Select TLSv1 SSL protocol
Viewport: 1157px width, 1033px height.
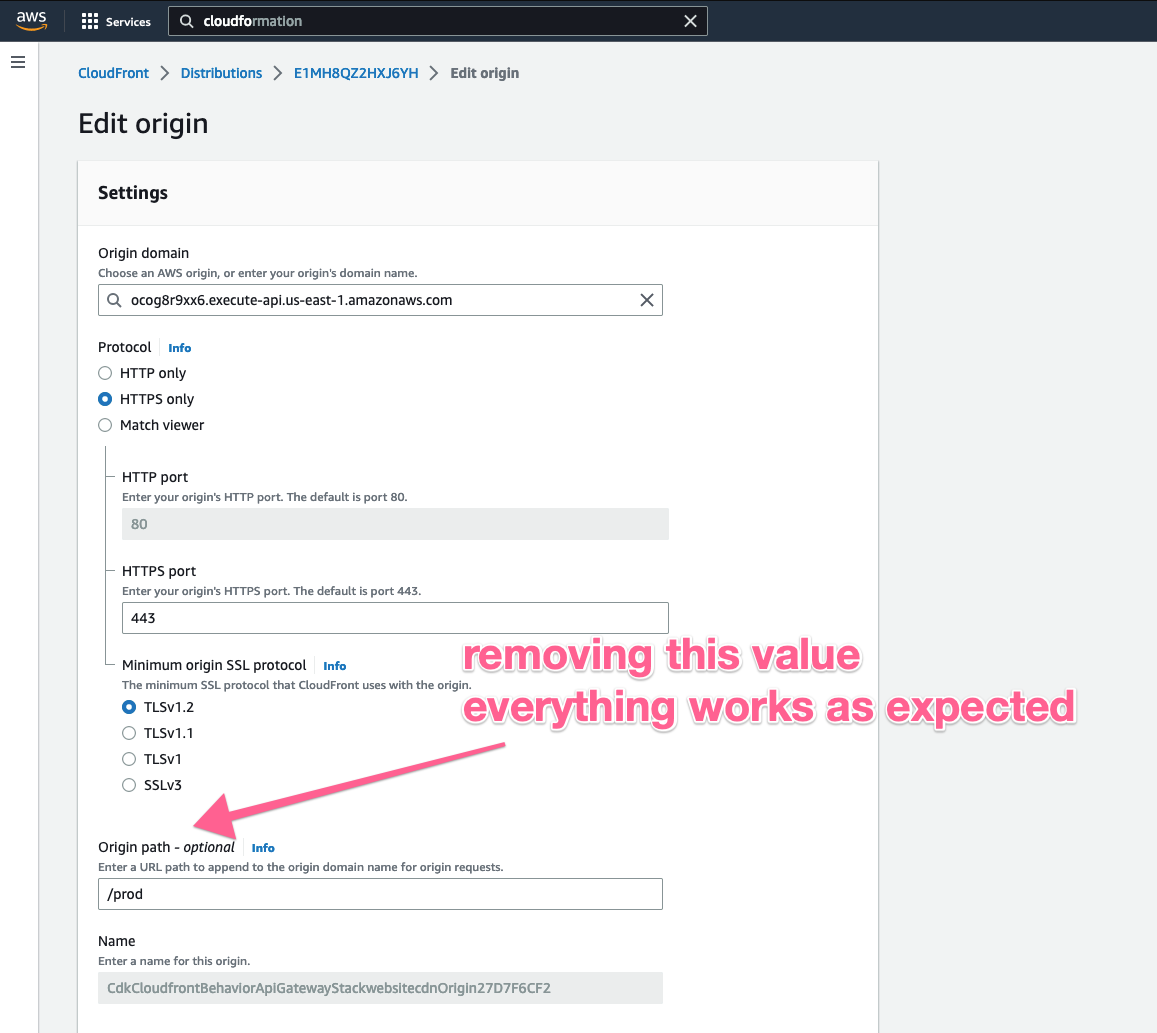pyautogui.click(x=129, y=759)
